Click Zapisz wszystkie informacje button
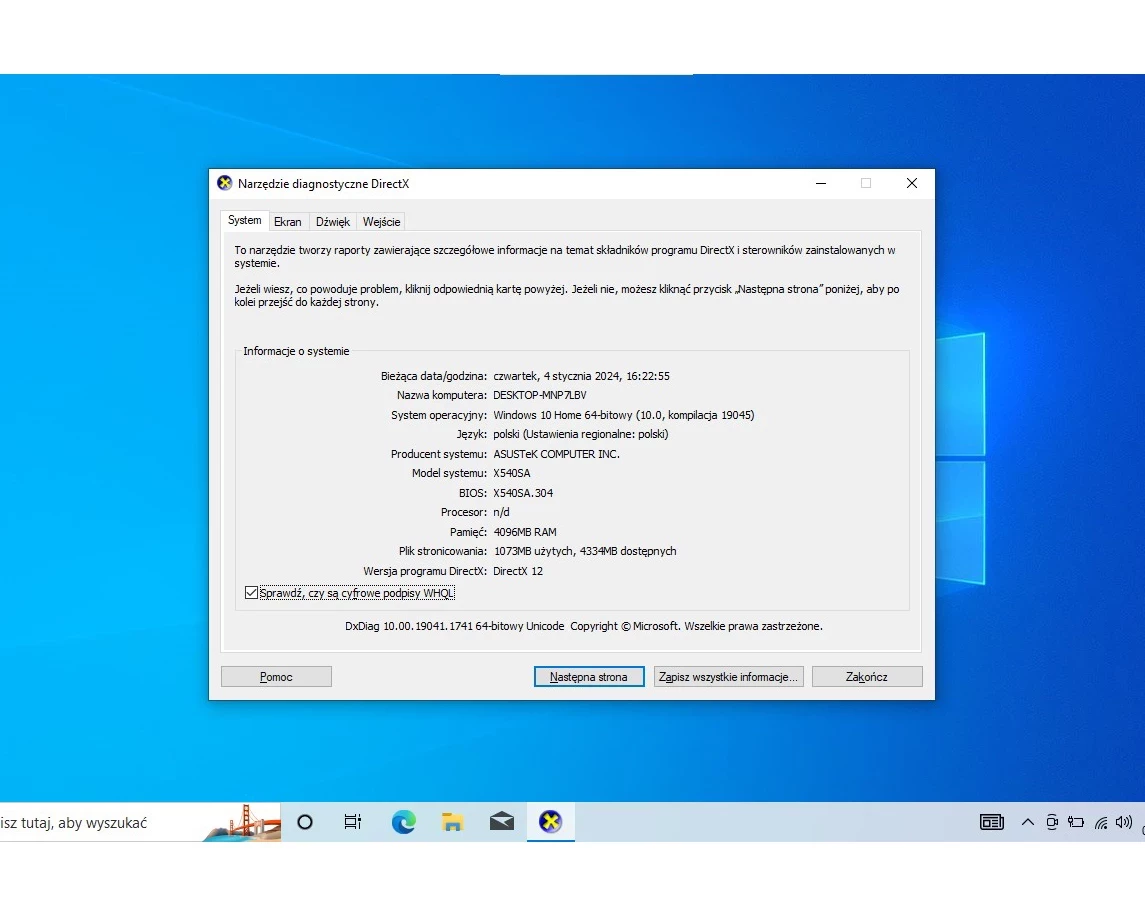Viewport: 1145px width, 916px height. [x=728, y=677]
